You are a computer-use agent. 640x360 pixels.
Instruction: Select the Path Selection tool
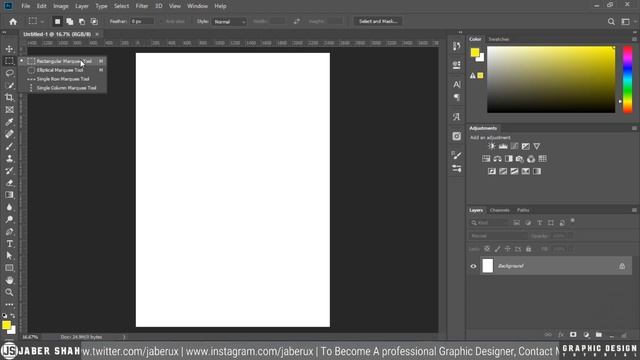9,256
